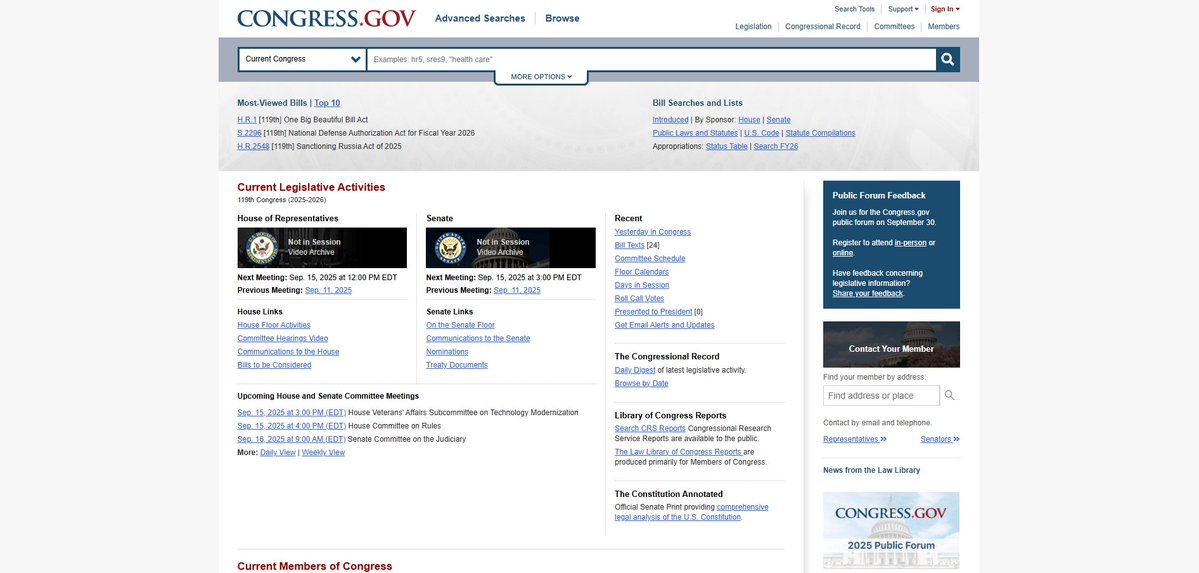Open Advanced Searches
This screenshot has width=1199, height=573.
480,18
